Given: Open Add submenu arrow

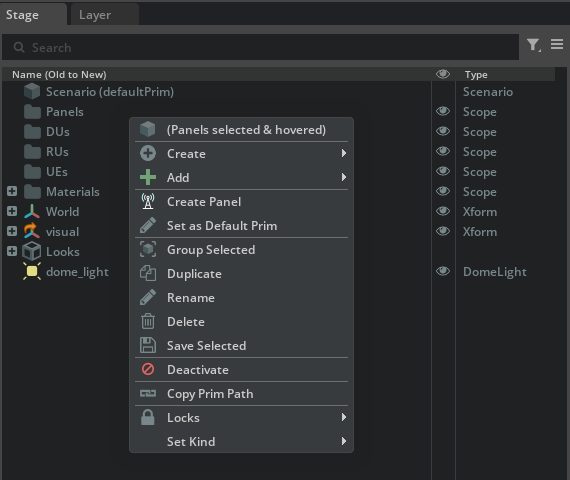Looking at the screenshot, I should click(344, 177).
